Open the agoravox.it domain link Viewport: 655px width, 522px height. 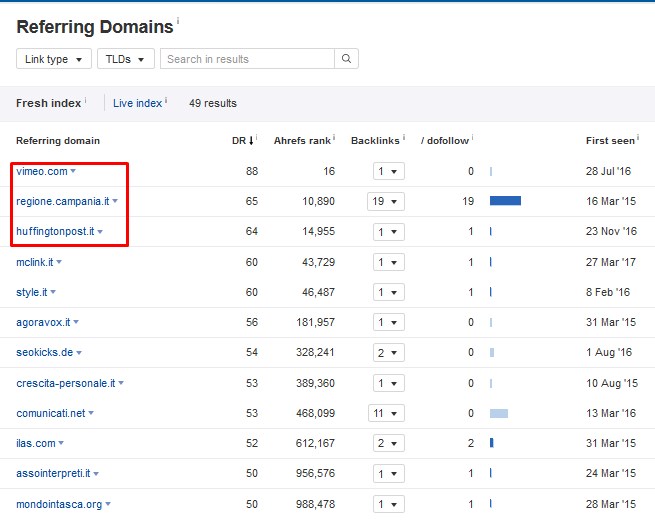43,323
